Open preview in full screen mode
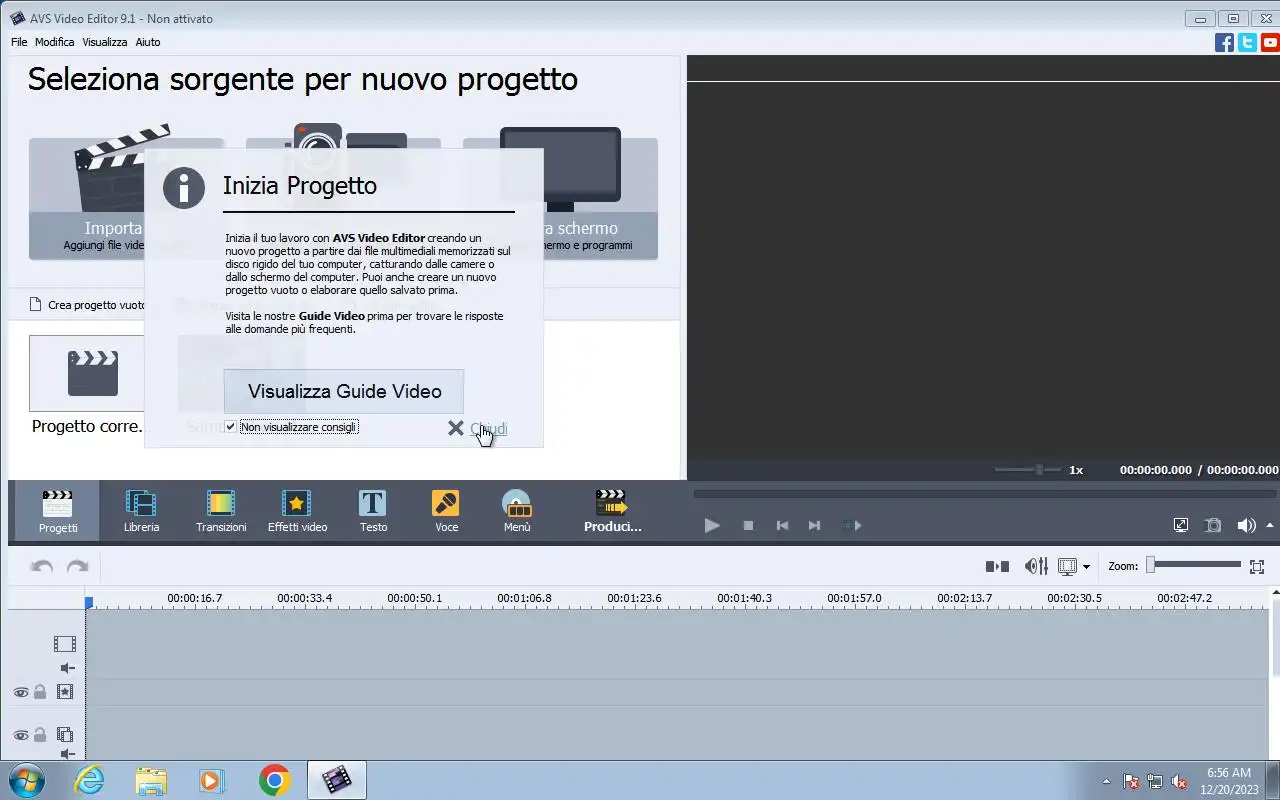 [1181, 525]
